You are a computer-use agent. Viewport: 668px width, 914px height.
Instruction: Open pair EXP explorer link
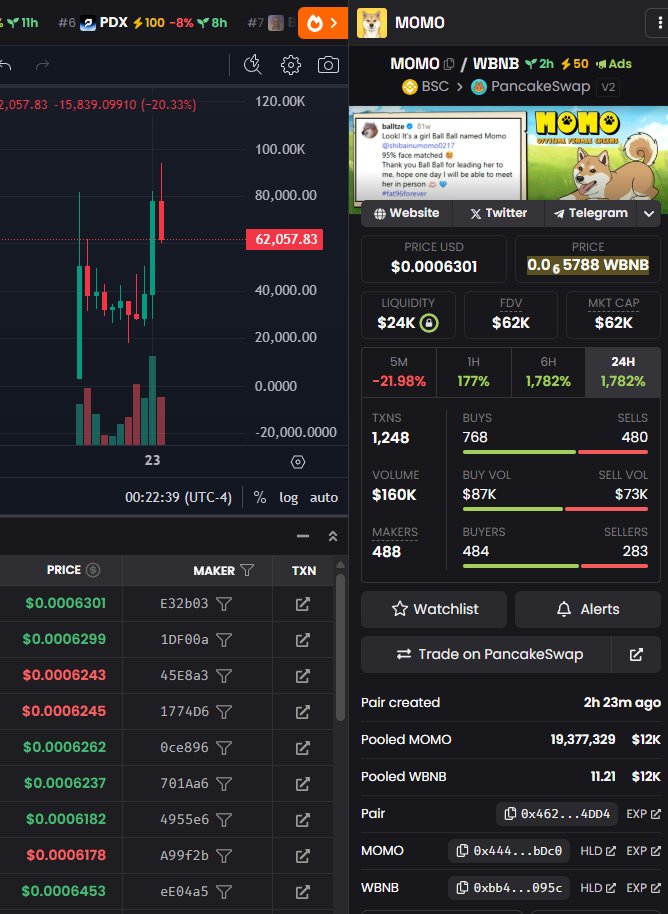pos(644,814)
